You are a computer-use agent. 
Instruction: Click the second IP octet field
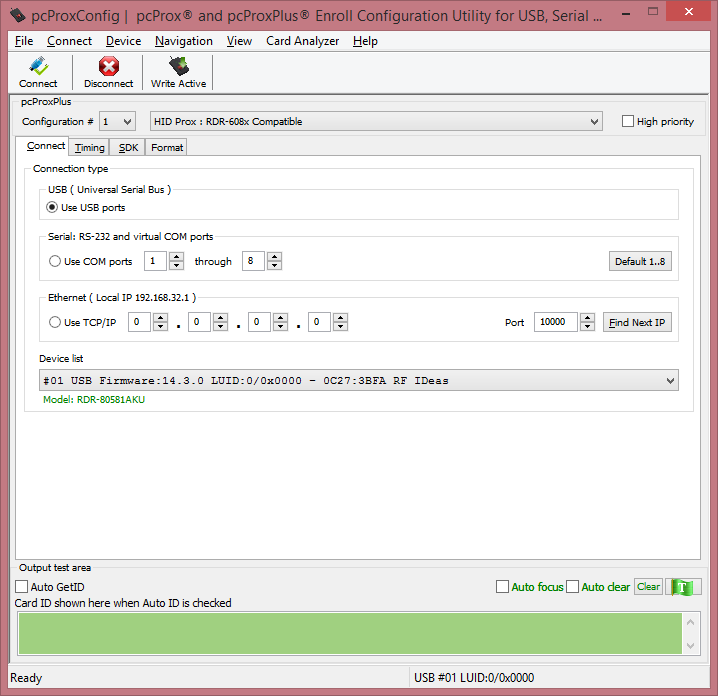(199, 322)
